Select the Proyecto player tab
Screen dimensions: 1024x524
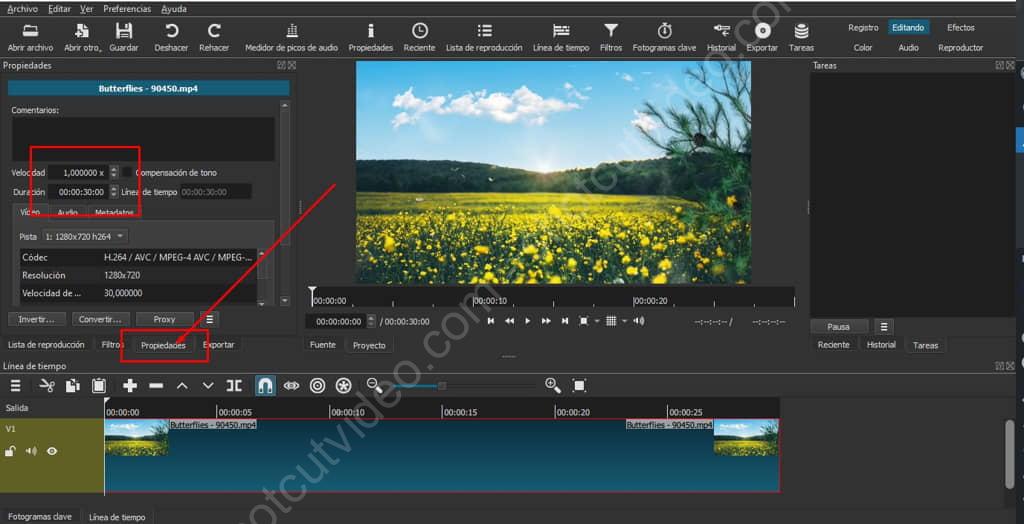pos(369,345)
